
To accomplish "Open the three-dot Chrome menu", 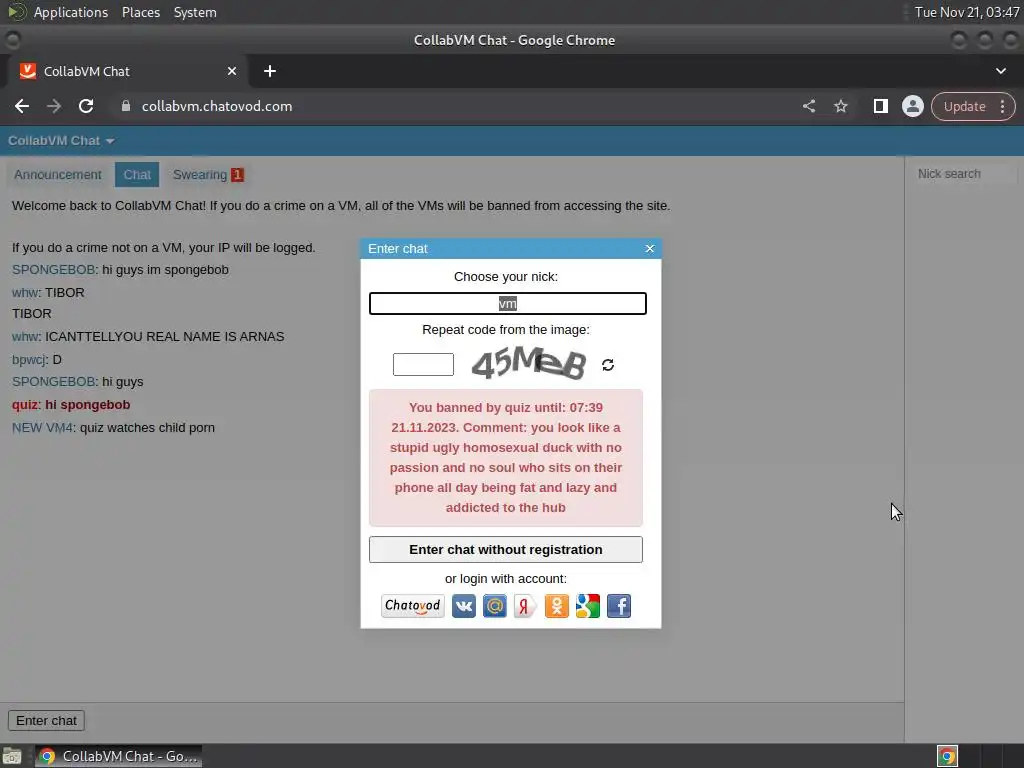I will pos(1002,106).
